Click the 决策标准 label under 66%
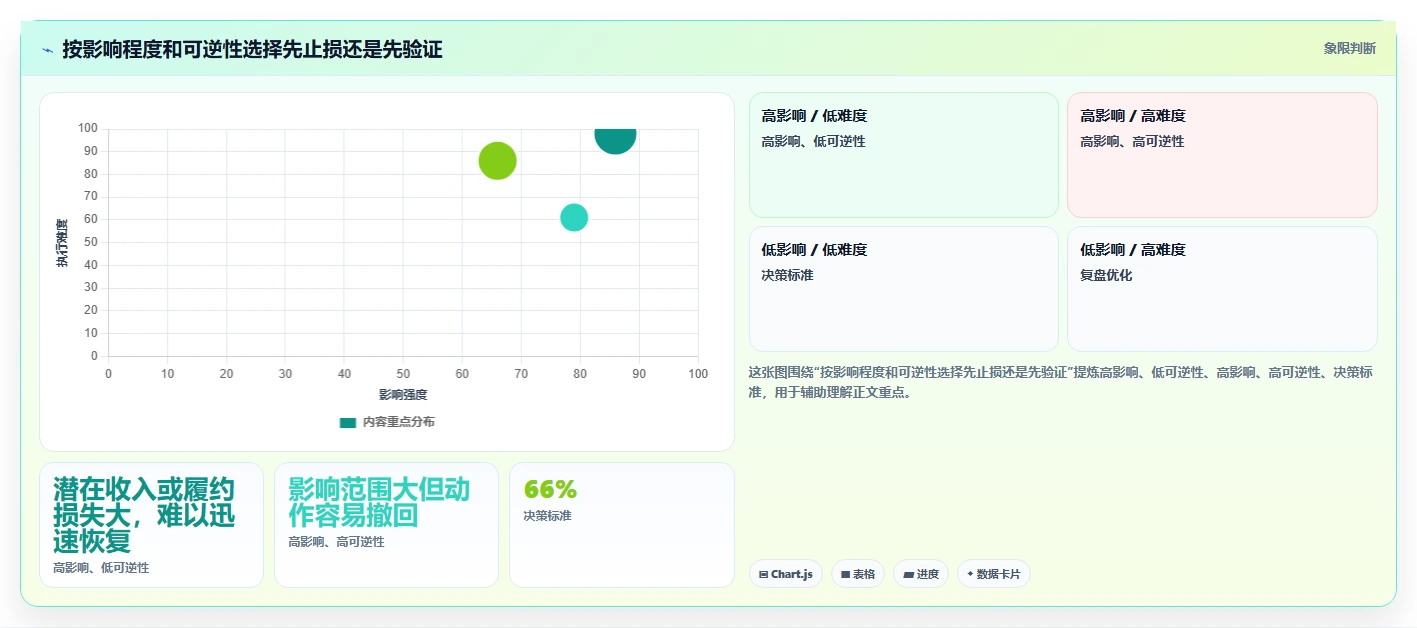This screenshot has height=628, width=1417. [x=547, y=516]
